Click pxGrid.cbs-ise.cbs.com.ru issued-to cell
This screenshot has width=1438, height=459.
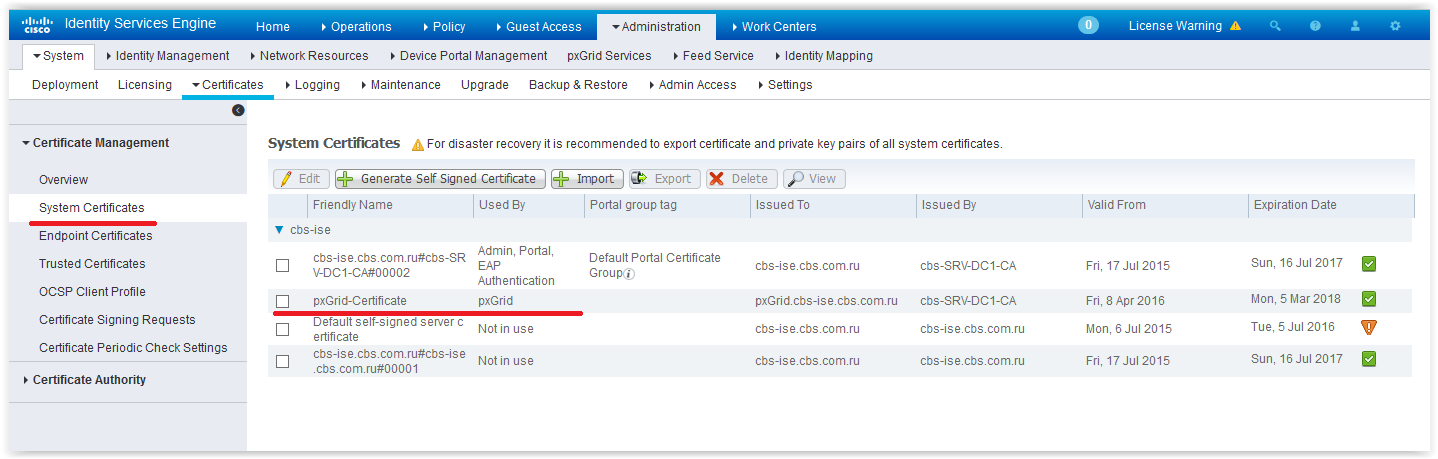tap(826, 301)
